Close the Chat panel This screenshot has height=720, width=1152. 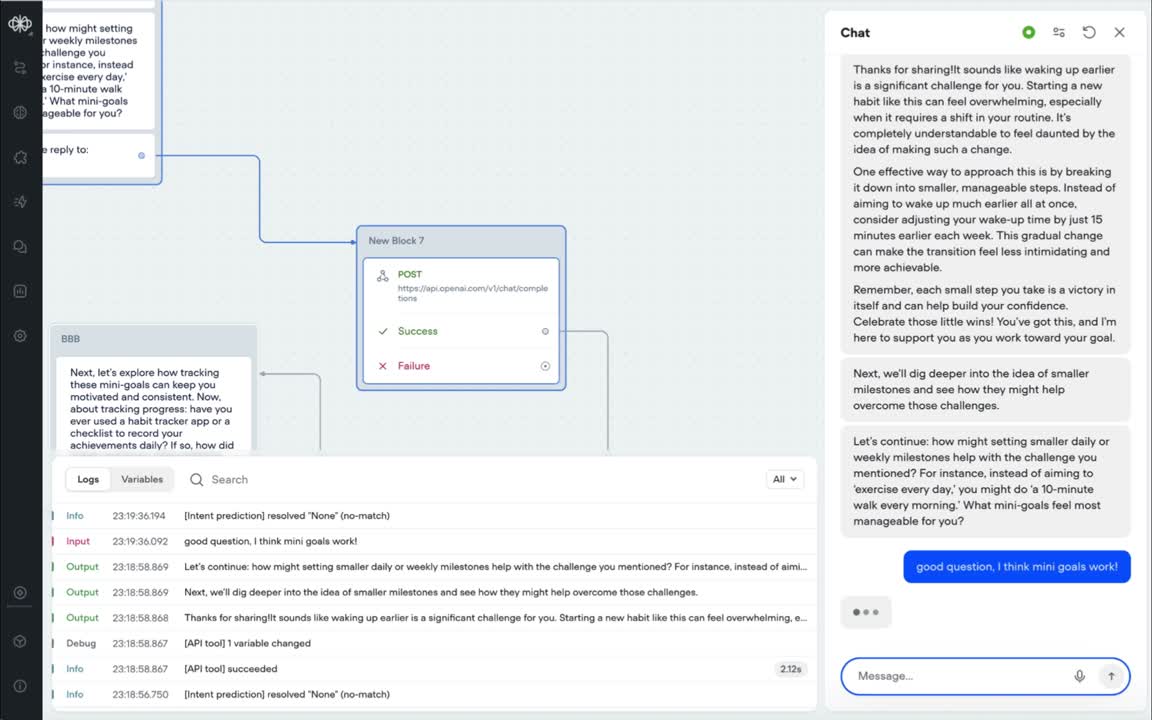1119,32
